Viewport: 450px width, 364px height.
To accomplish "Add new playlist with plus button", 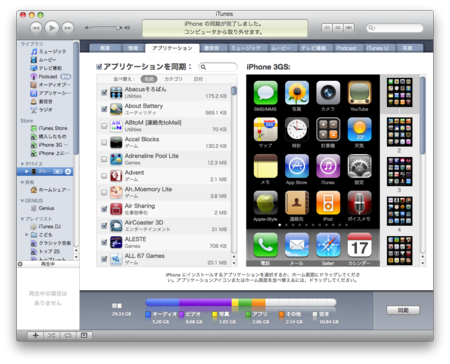I will (x=35, y=335).
